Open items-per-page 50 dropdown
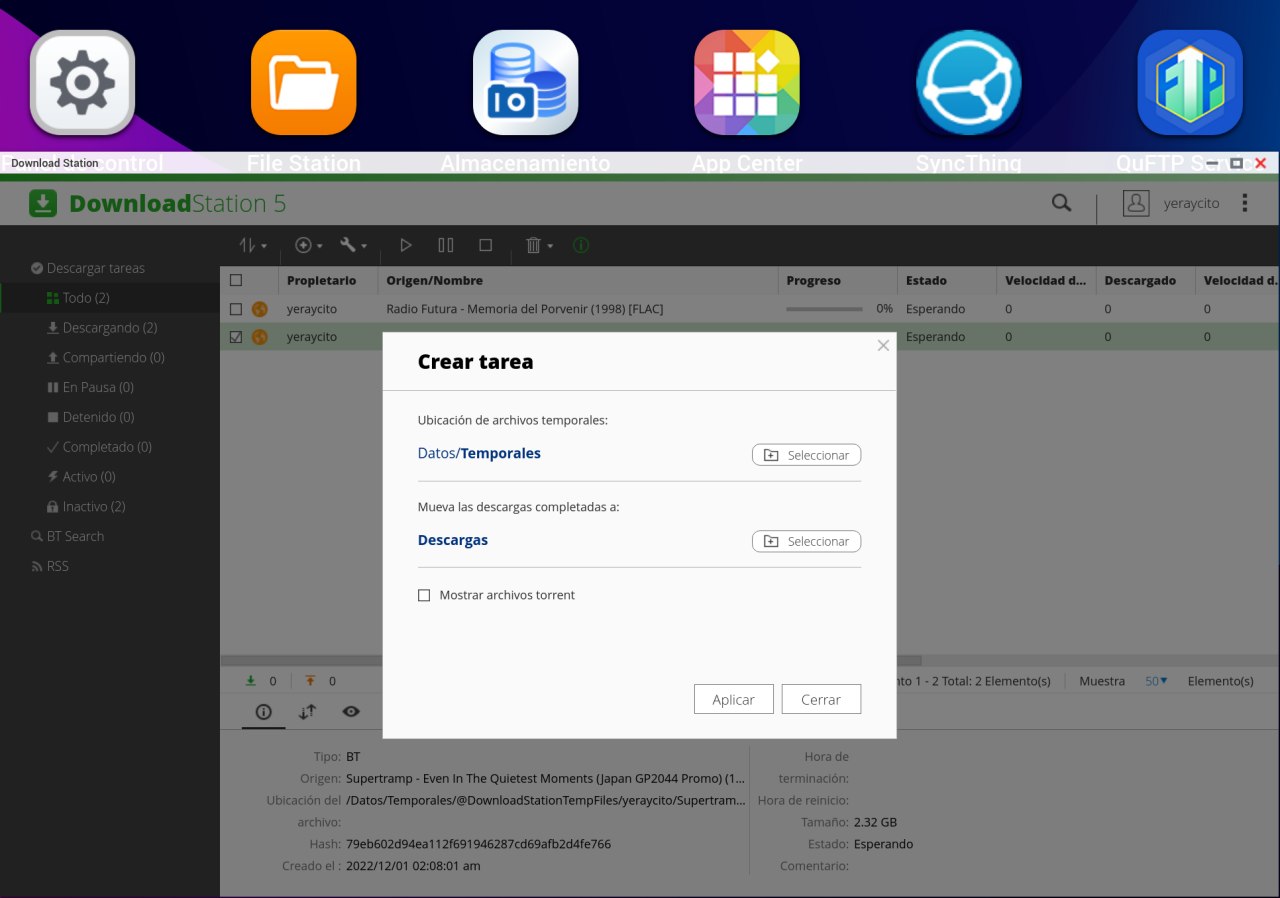 tap(1156, 681)
